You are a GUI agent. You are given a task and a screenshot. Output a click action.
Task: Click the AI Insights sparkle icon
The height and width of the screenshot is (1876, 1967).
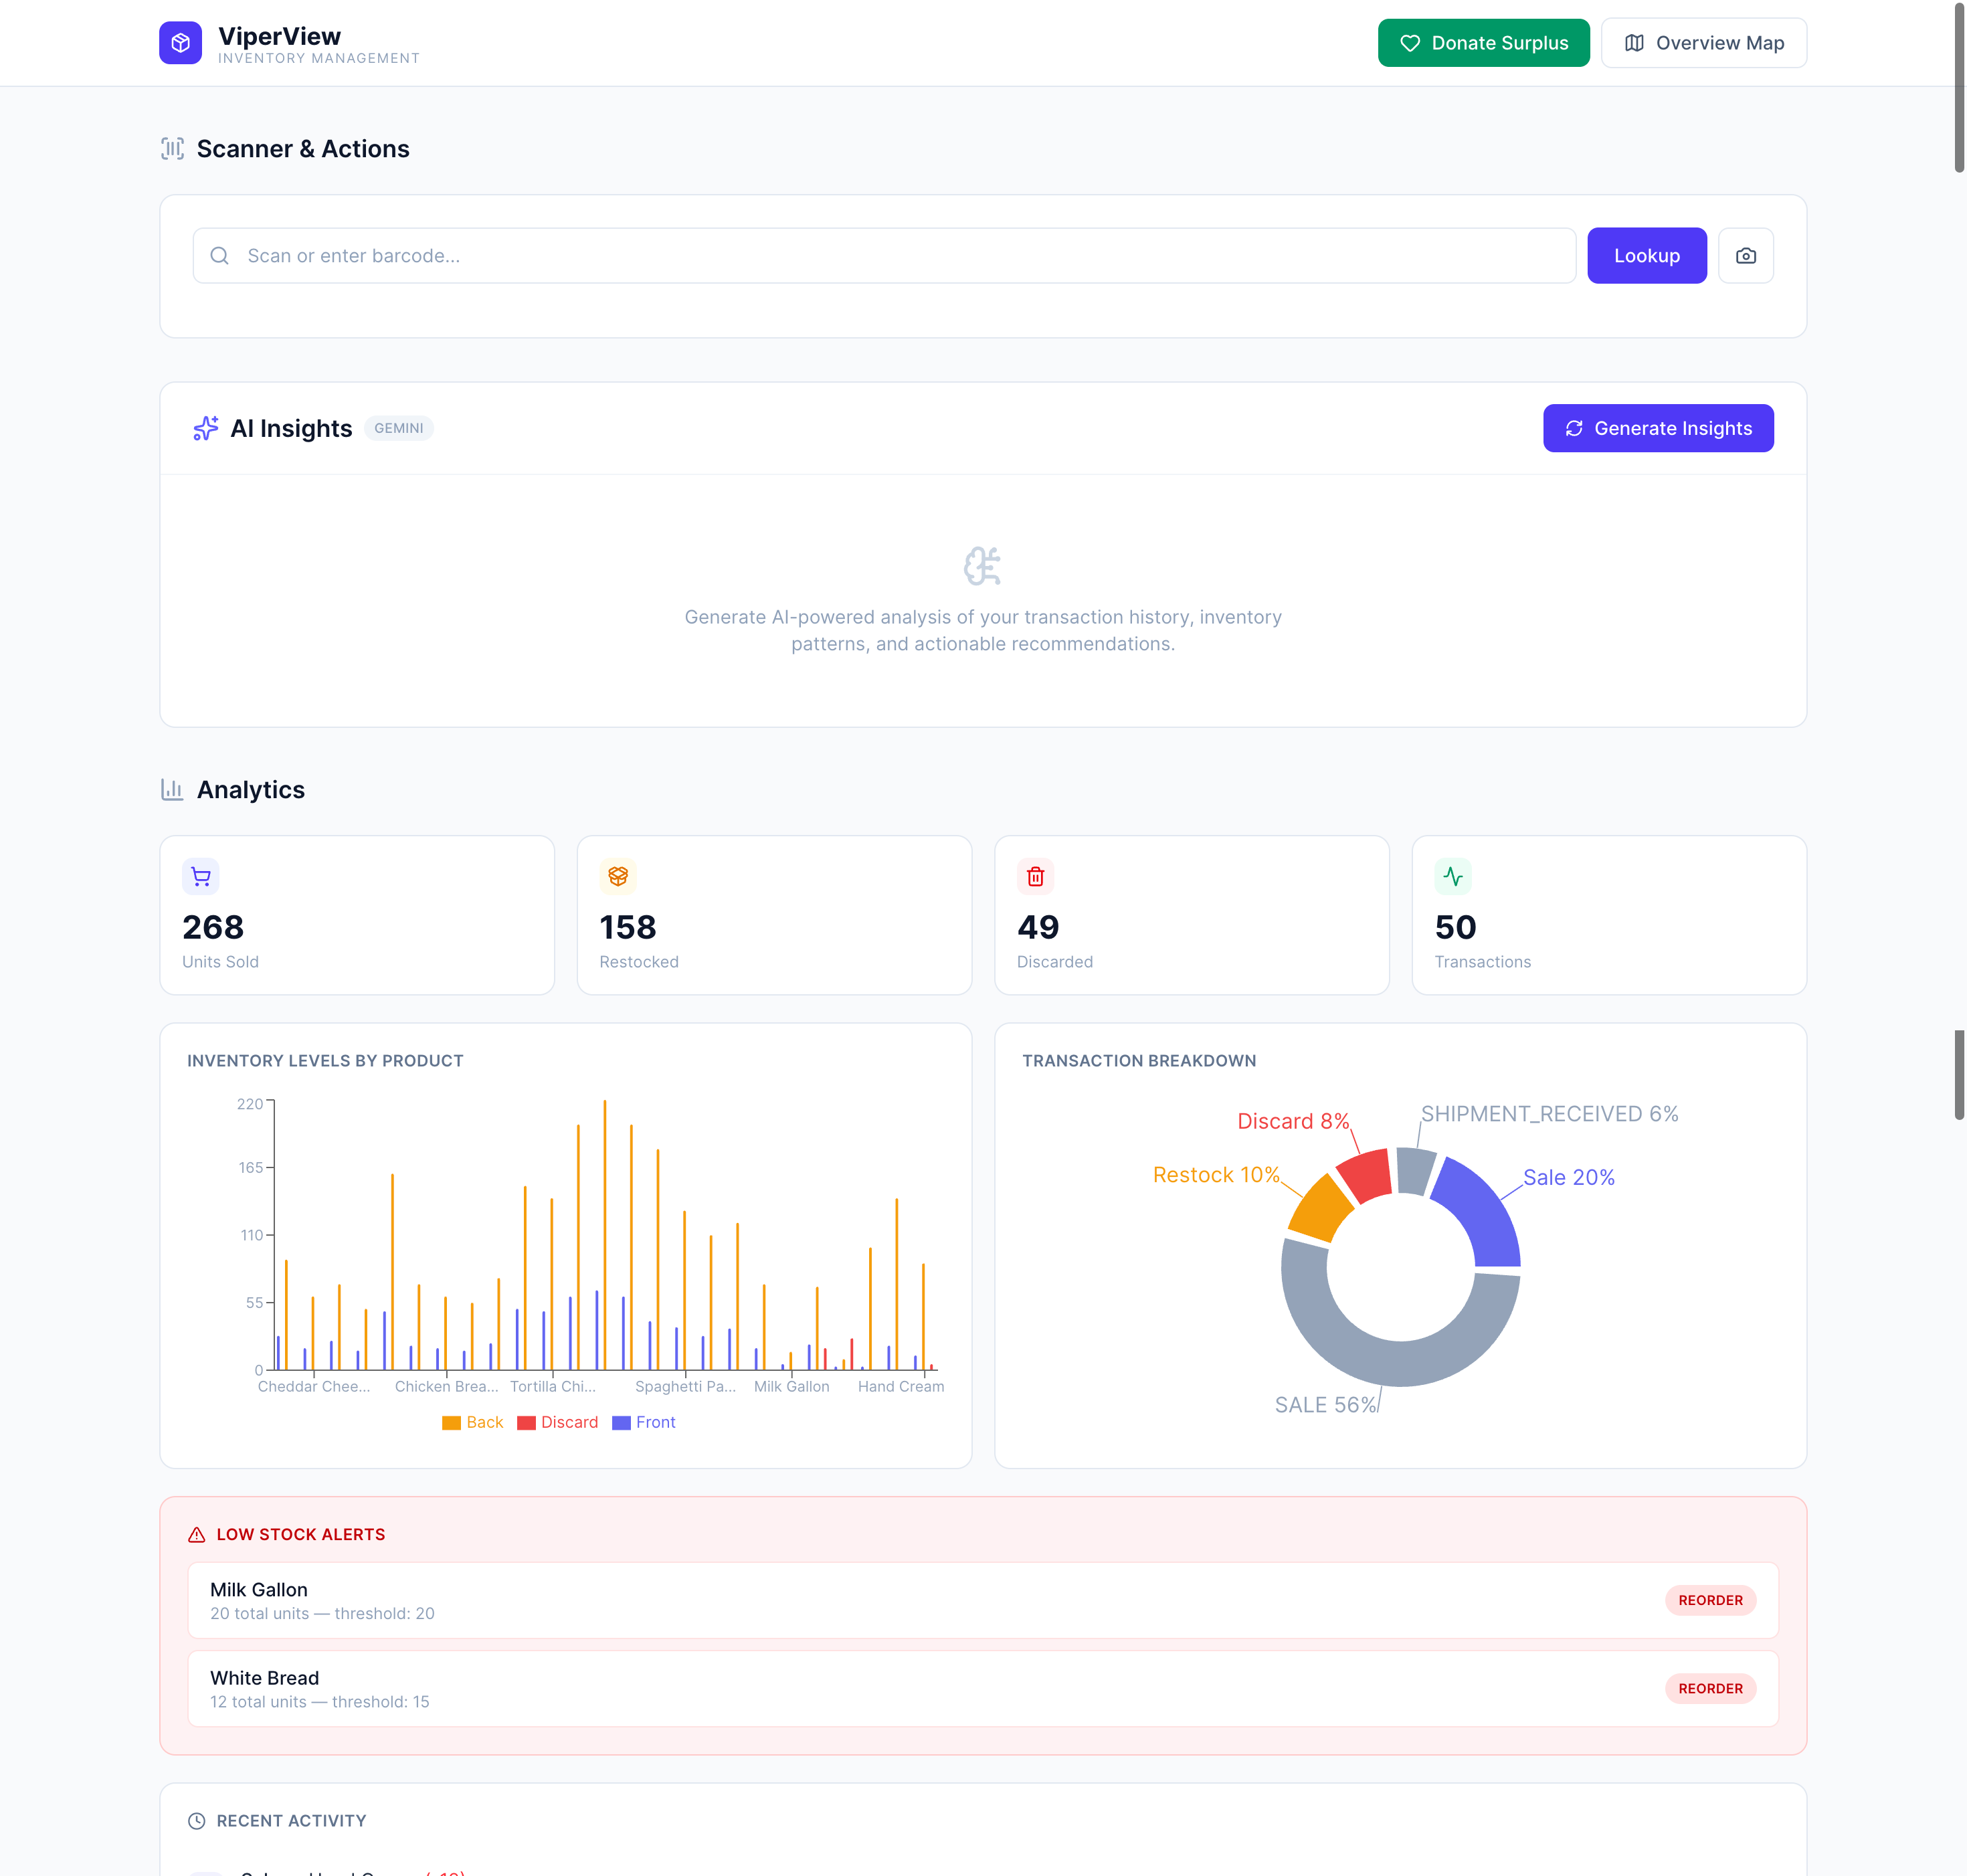tap(205, 428)
